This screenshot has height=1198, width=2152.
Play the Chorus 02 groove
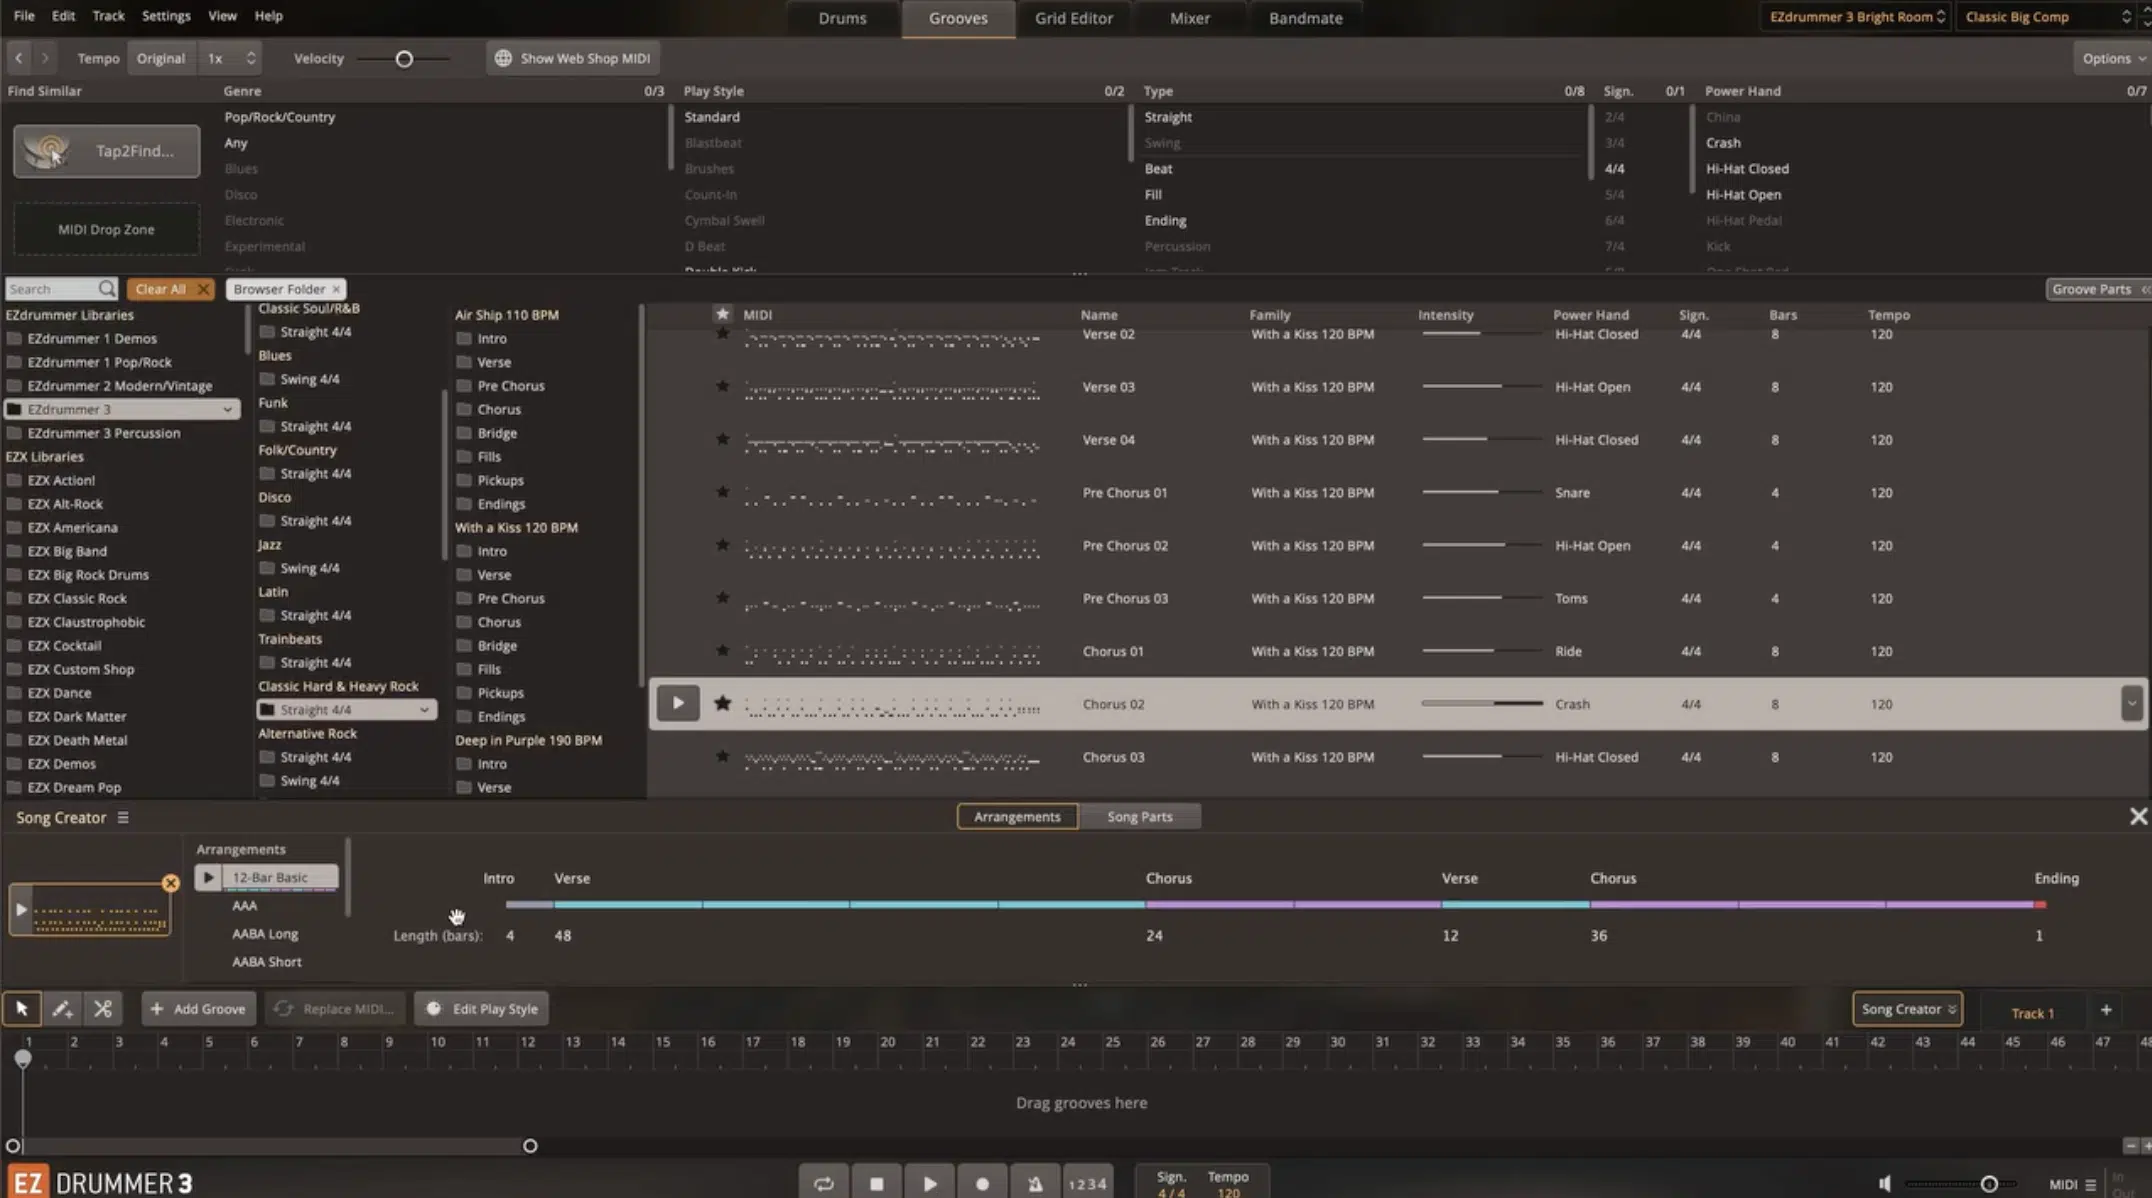(x=677, y=703)
